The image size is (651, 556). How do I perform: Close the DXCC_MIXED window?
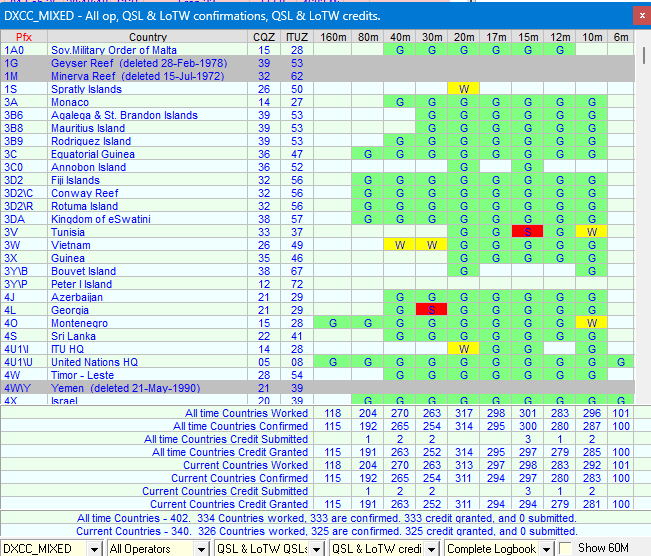tap(639, 15)
